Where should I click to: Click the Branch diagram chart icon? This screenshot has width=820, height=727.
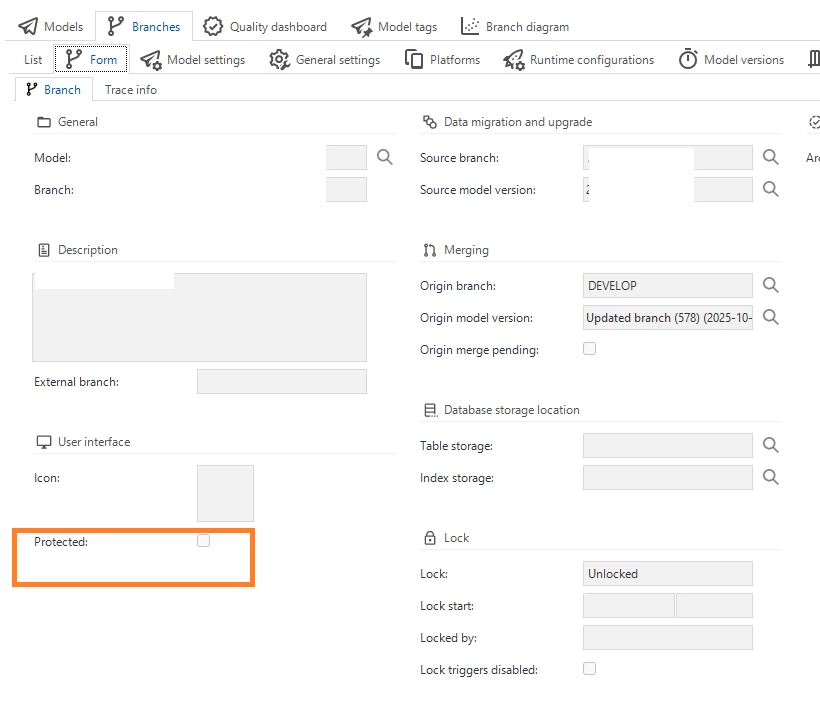tap(470, 26)
